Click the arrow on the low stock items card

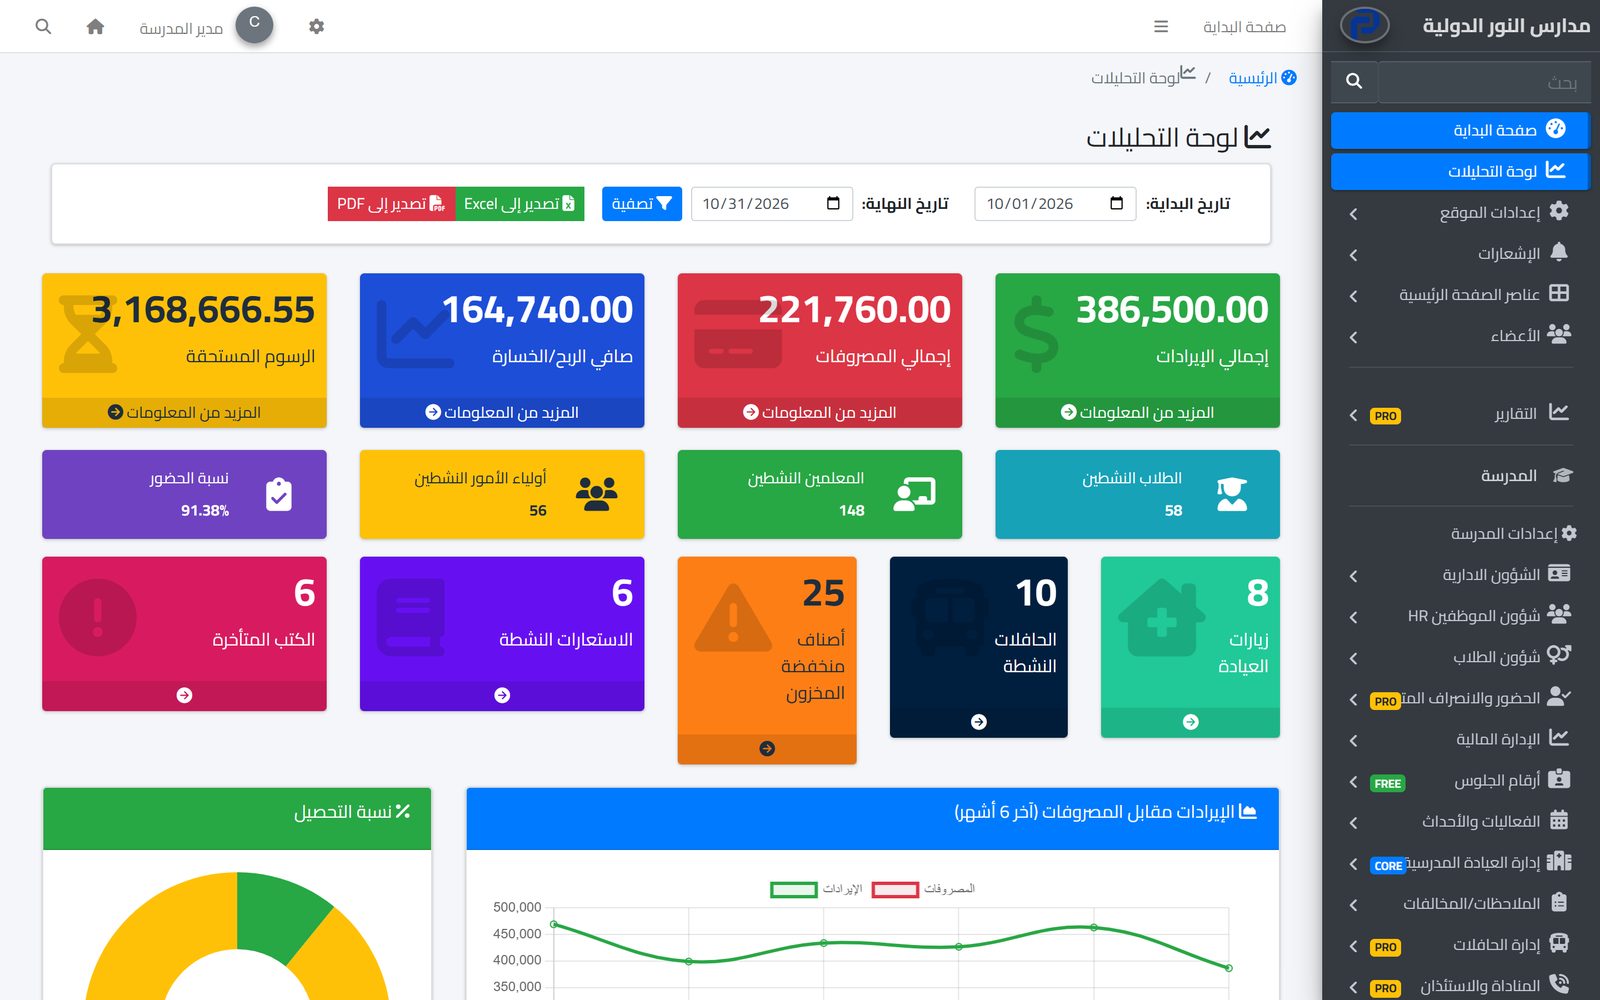[x=767, y=748]
